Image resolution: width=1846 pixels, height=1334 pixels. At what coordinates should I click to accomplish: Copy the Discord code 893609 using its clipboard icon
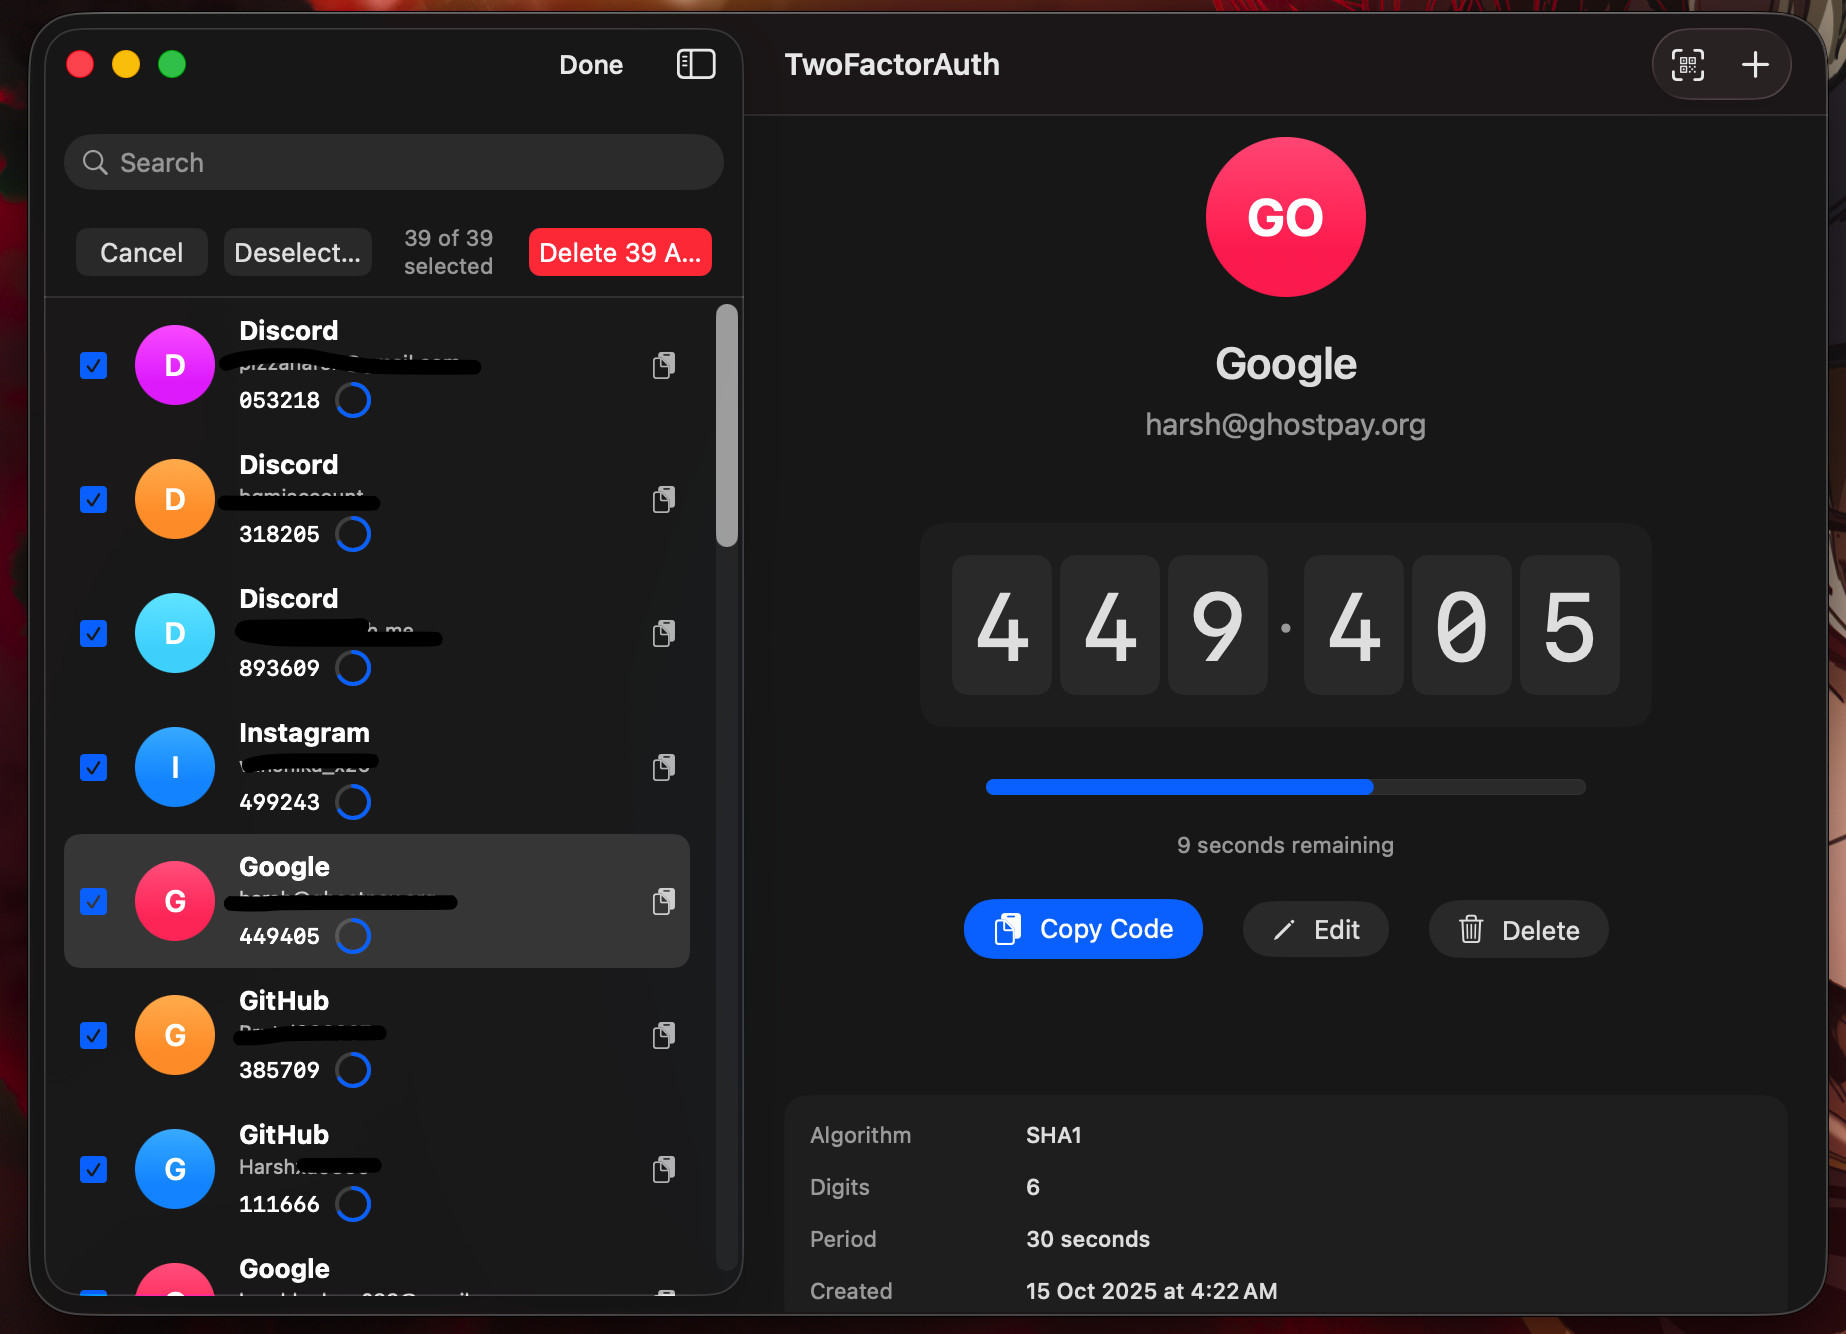coord(664,634)
